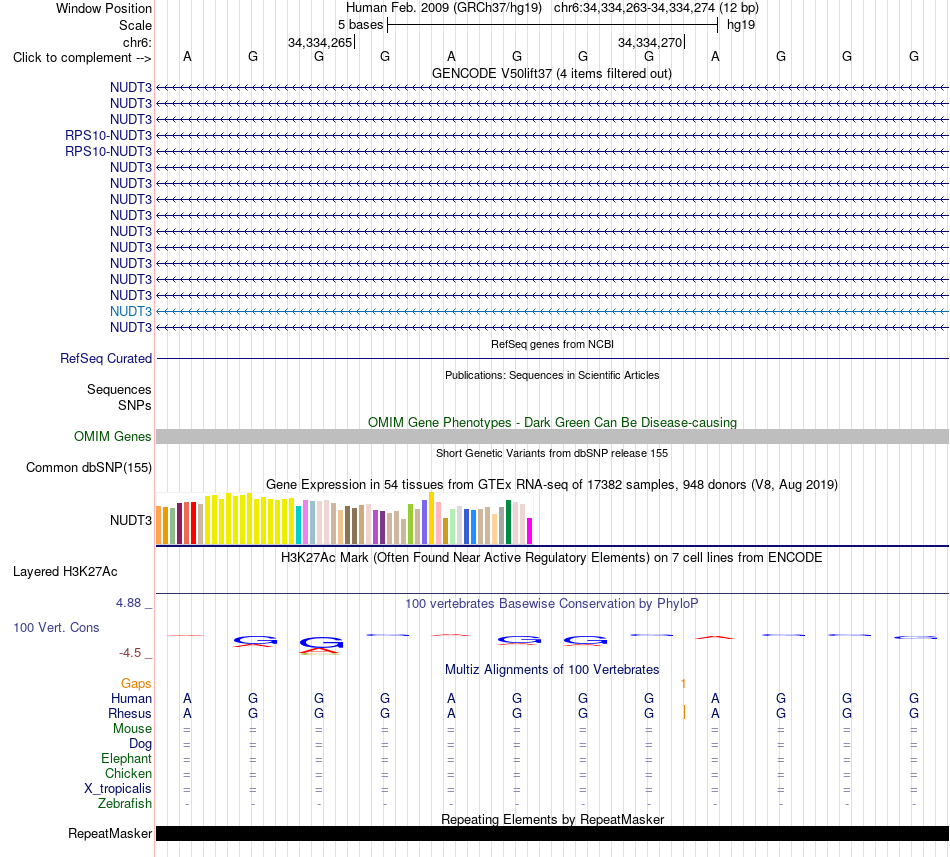Click the orange gap marker '1' in Gaps row
This screenshot has height=857, width=950.
pyautogui.click(x=683, y=684)
